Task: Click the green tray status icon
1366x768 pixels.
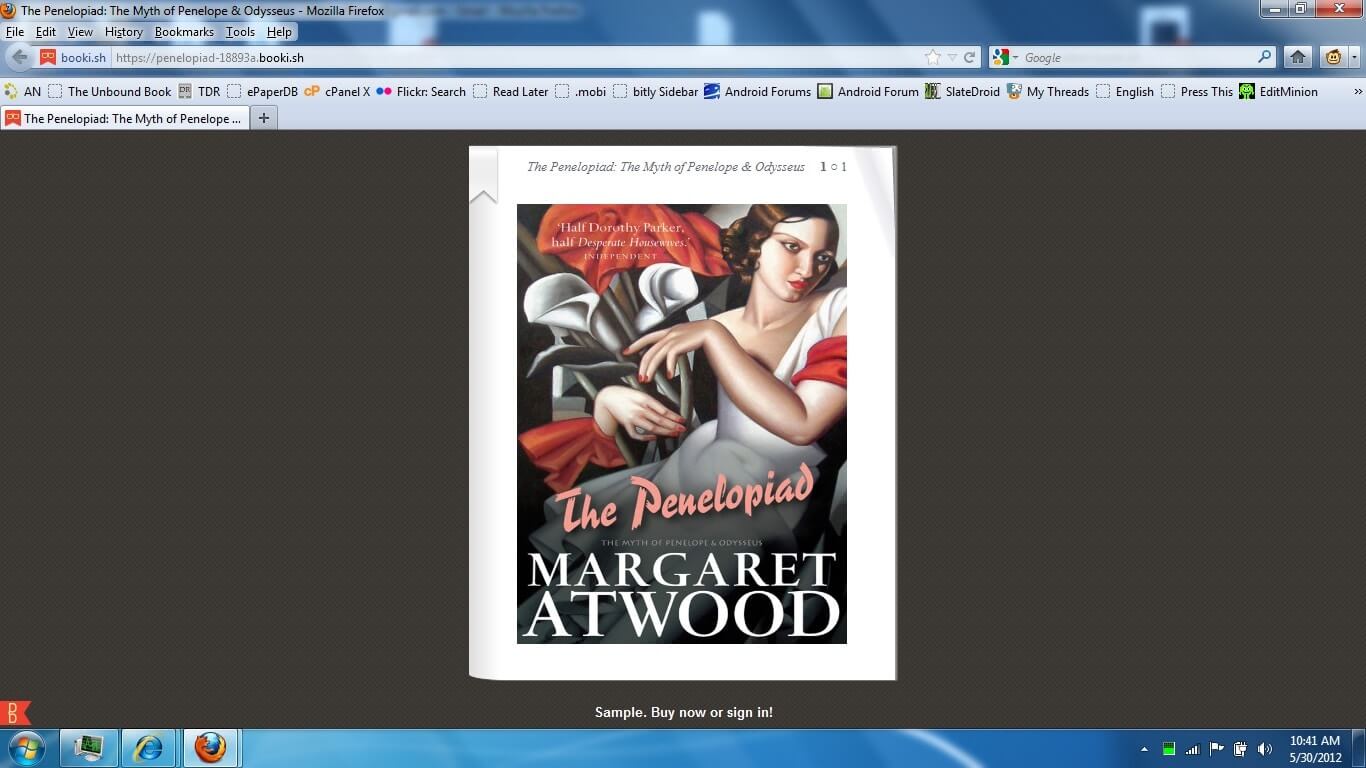Action: [x=1168, y=749]
